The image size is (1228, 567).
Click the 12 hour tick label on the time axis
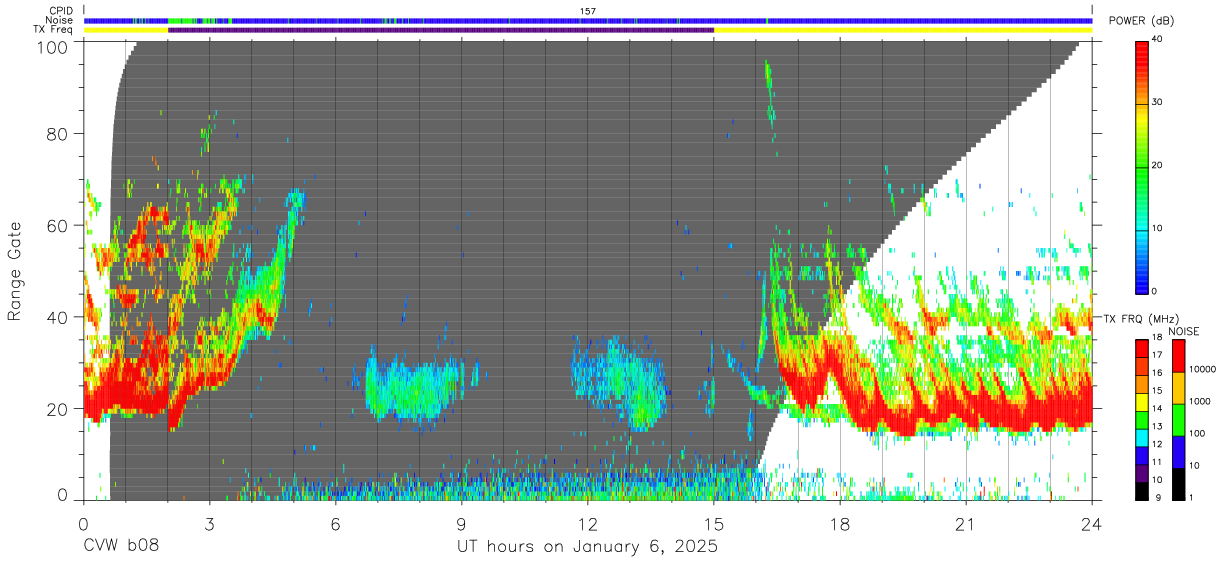pos(587,524)
